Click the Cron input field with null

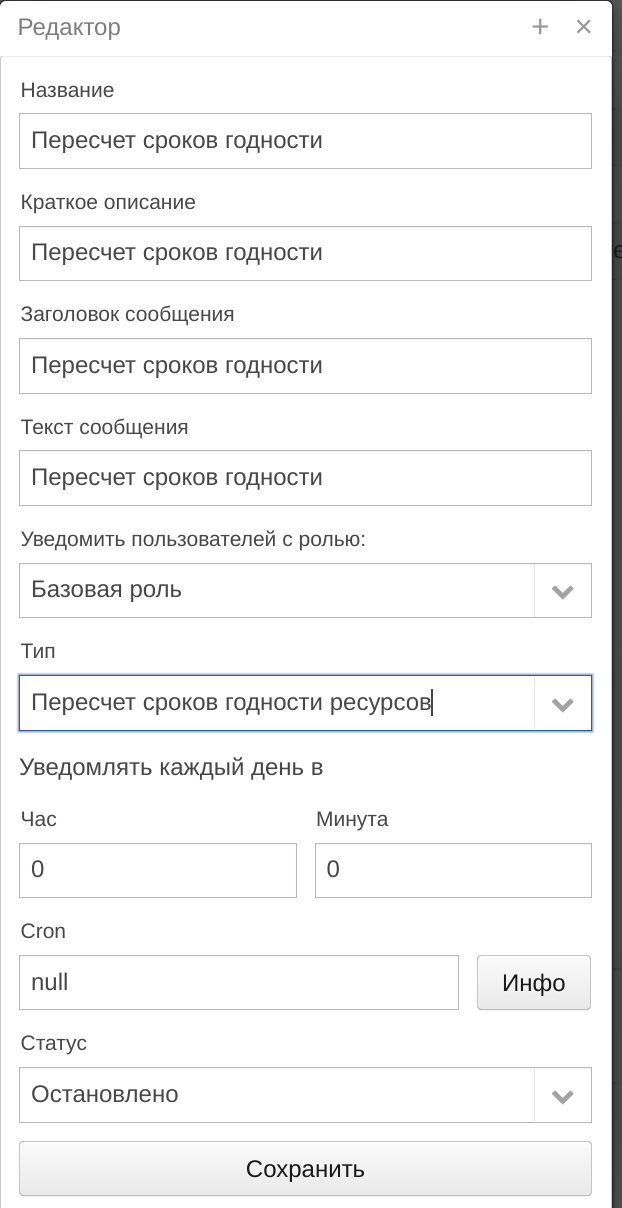(239, 982)
